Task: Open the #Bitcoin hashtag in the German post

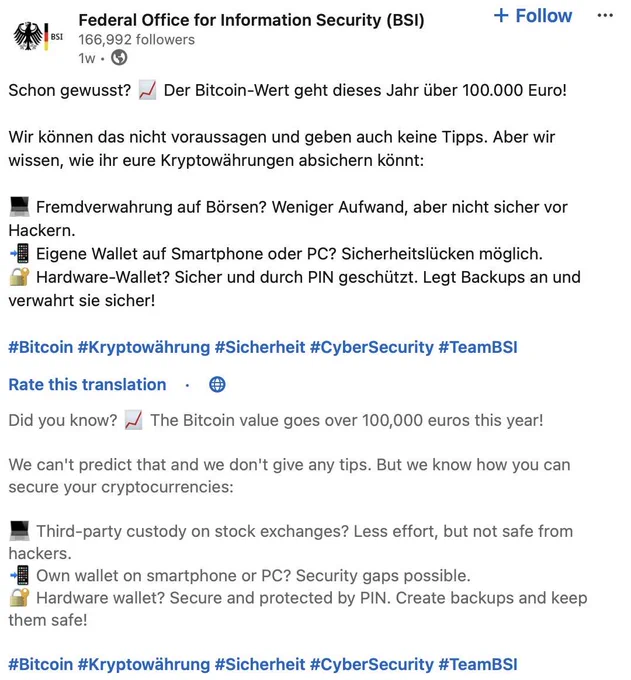Action: click(x=41, y=347)
